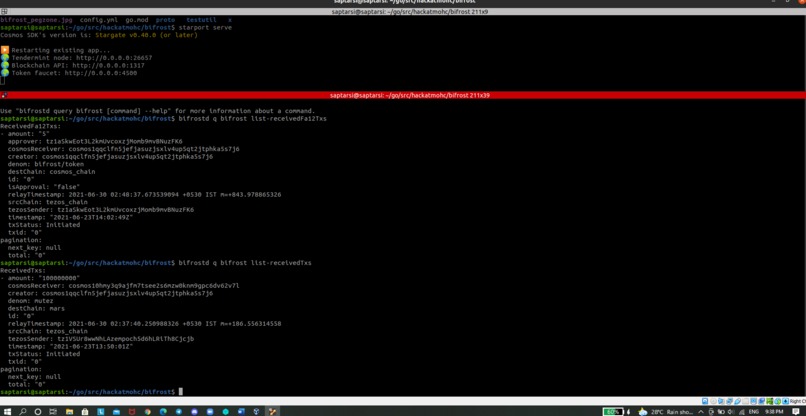Screen dimensions: 806x416
Task: Open the Action Center notifications icon
Action: pyautogui.click(x=796, y=412)
